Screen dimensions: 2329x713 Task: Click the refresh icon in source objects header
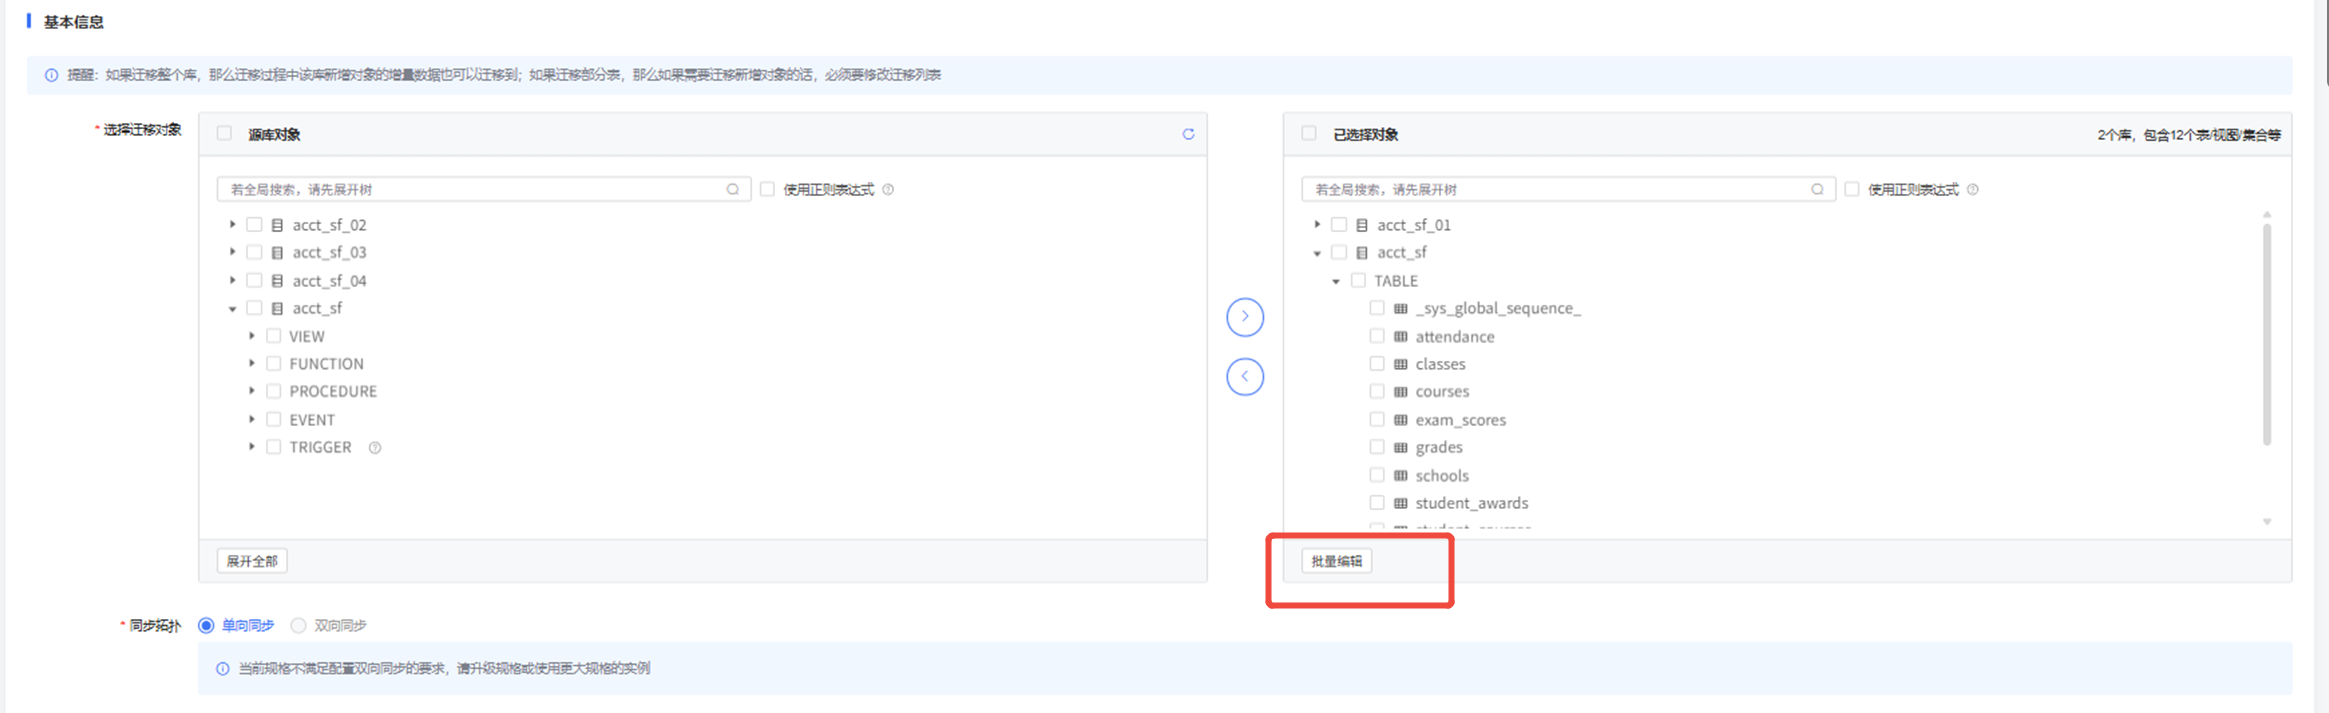[1188, 134]
